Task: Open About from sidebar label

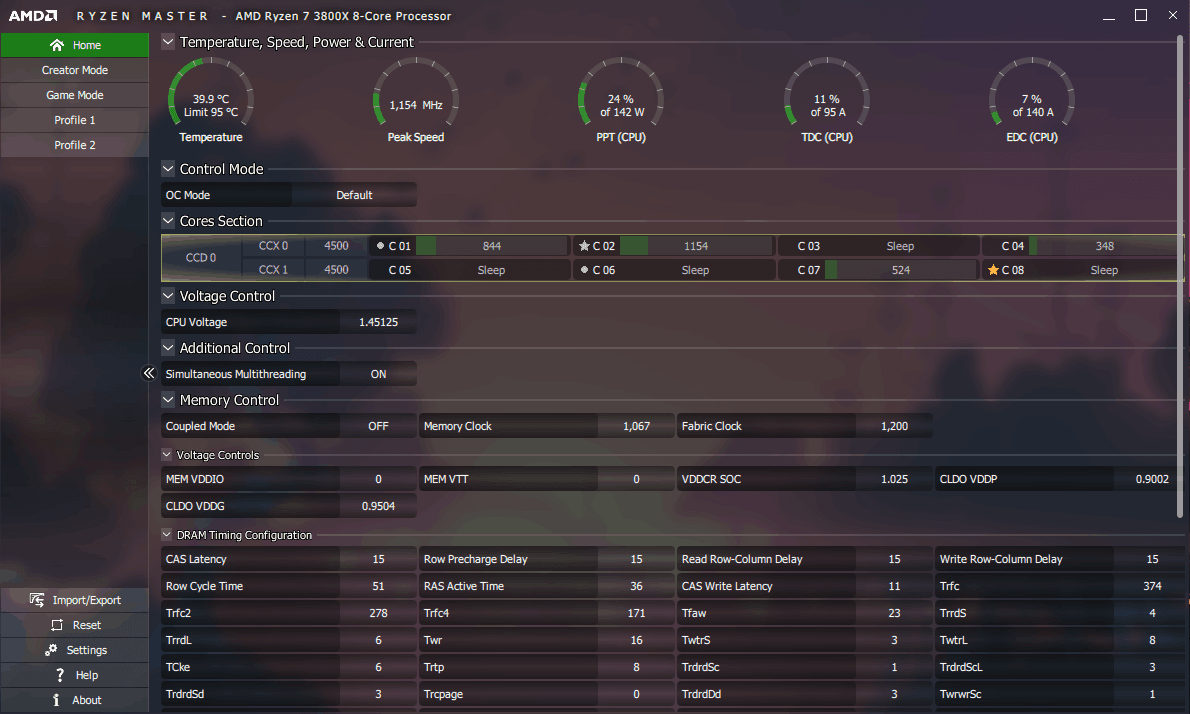Action: [x=87, y=700]
